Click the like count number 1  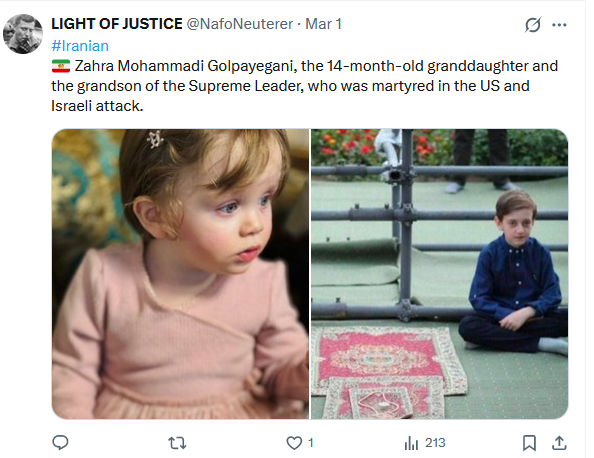pos(311,442)
